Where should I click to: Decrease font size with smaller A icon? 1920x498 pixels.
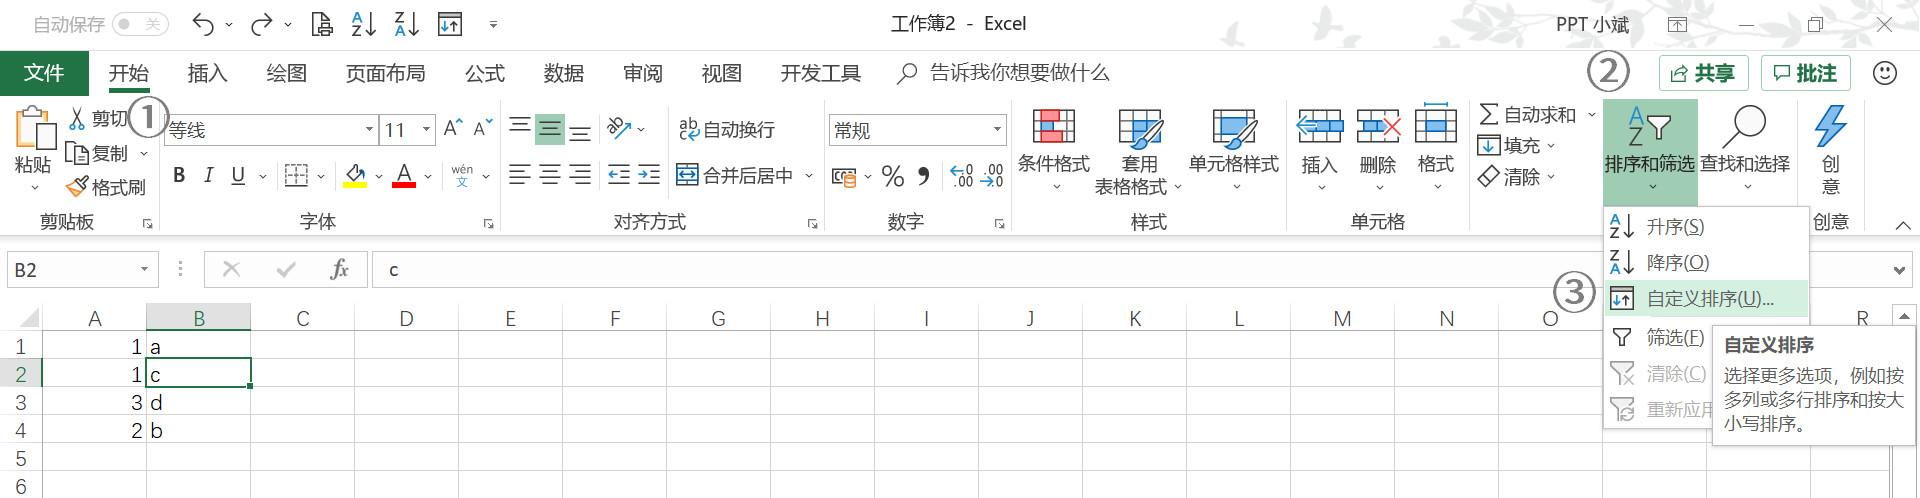(482, 129)
